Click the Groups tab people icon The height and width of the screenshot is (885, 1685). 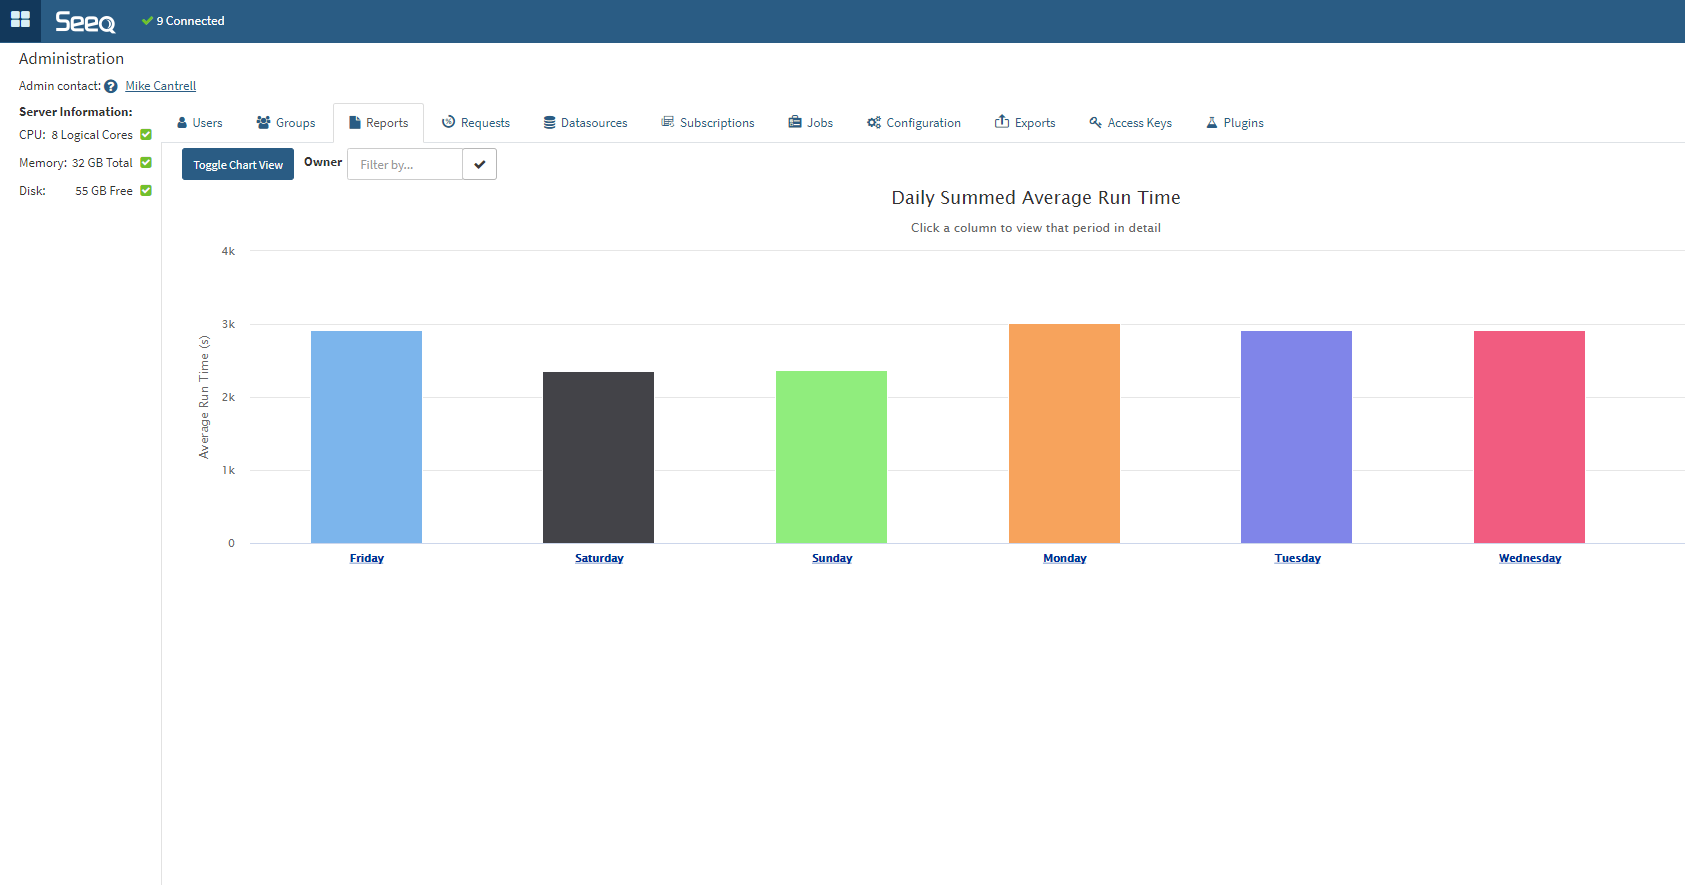click(x=263, y=123)
